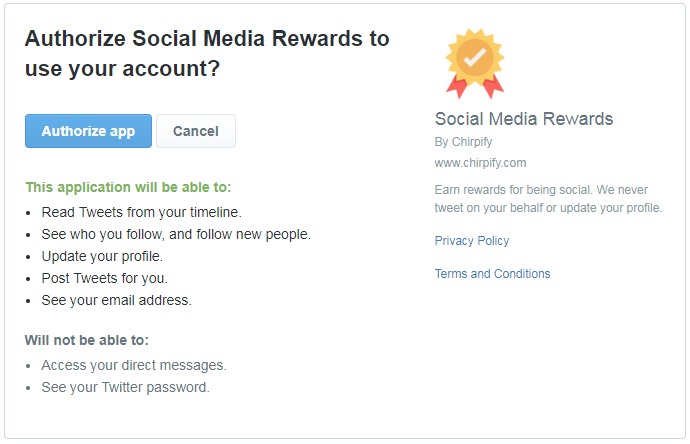The height and width of the screenshot is (444, 690).
Task: Cancel the authorization request
Action: (x=196, y=131)
